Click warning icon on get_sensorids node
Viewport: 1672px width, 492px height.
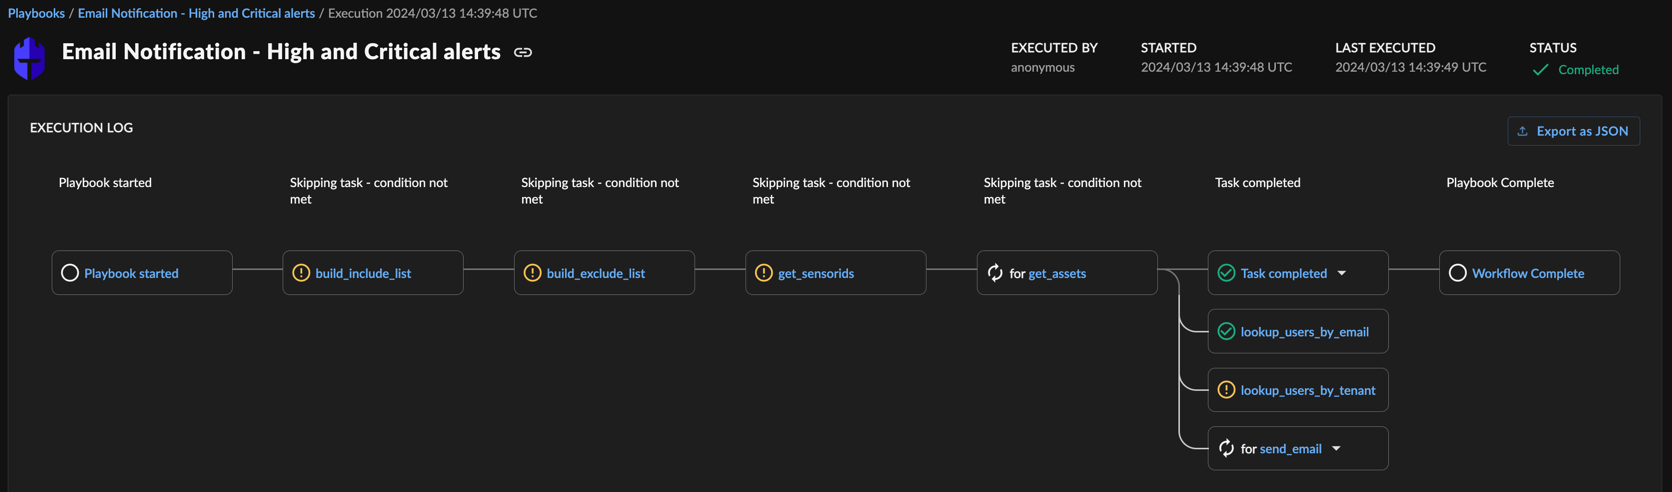764,273
